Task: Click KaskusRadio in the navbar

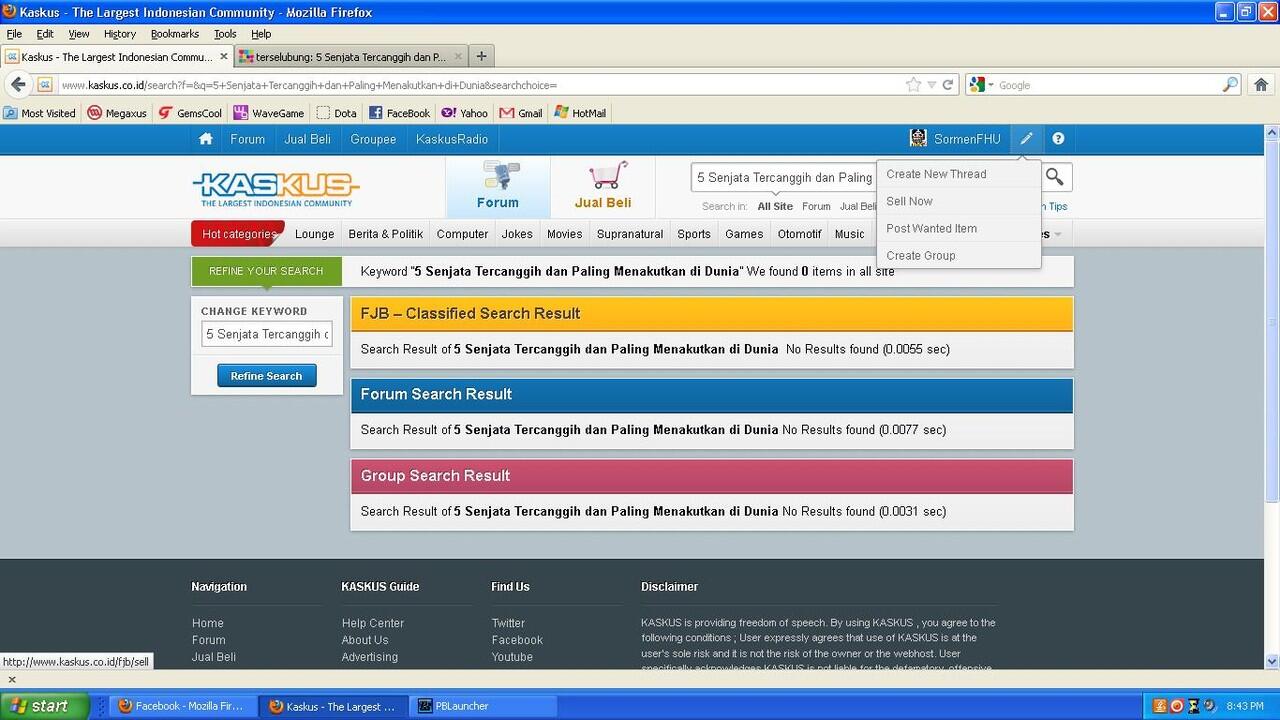Action: pos(452,139)
